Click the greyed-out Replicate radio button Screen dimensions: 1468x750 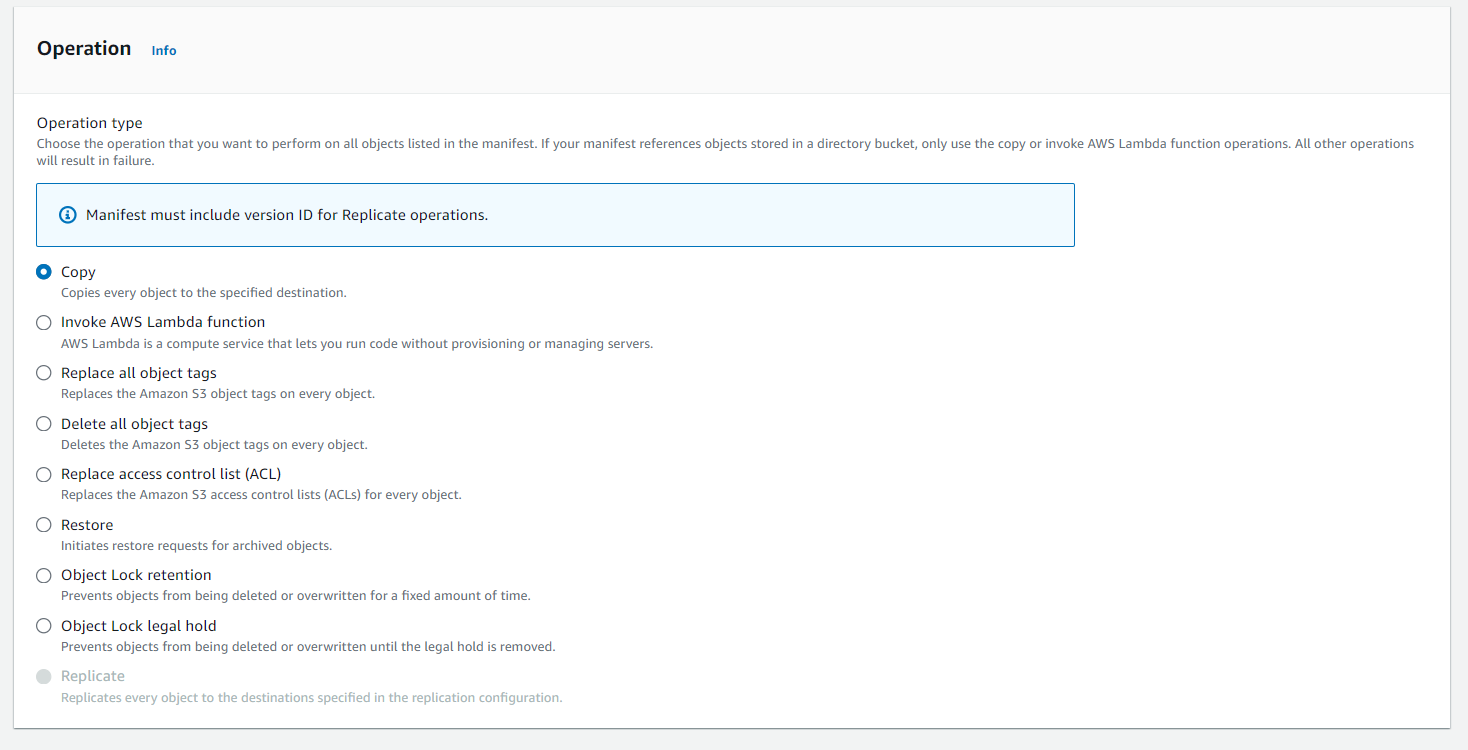[x=44, y=677]
